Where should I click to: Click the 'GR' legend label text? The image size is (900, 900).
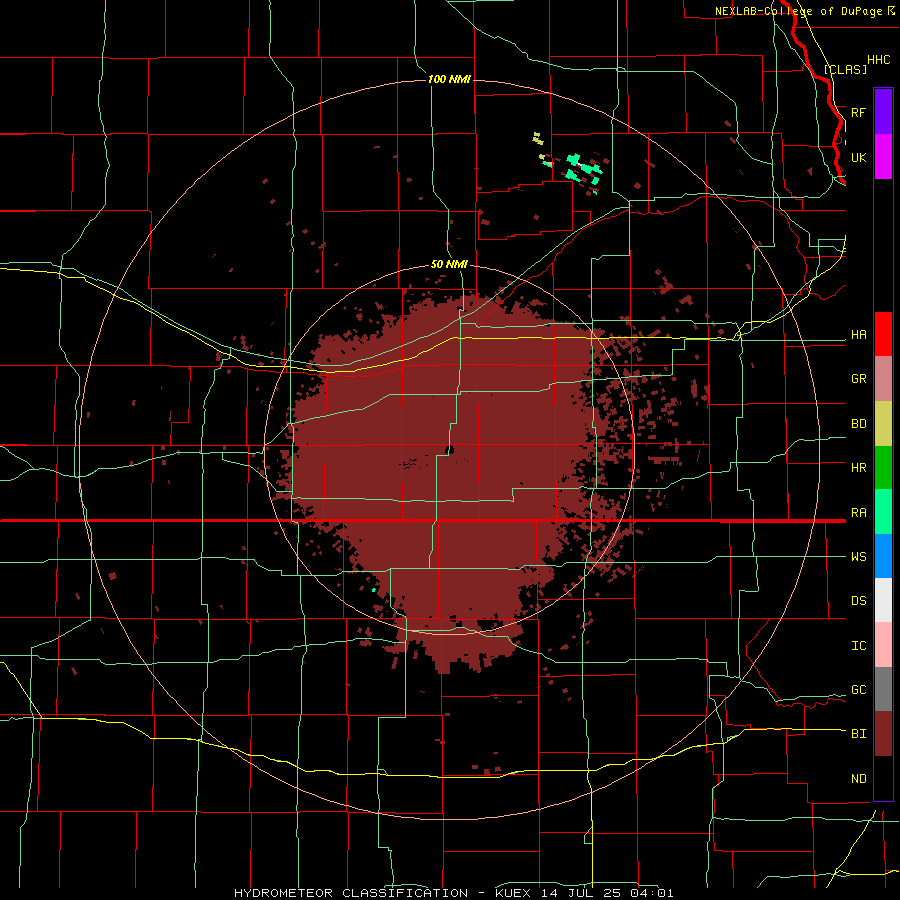coord(858,379)
